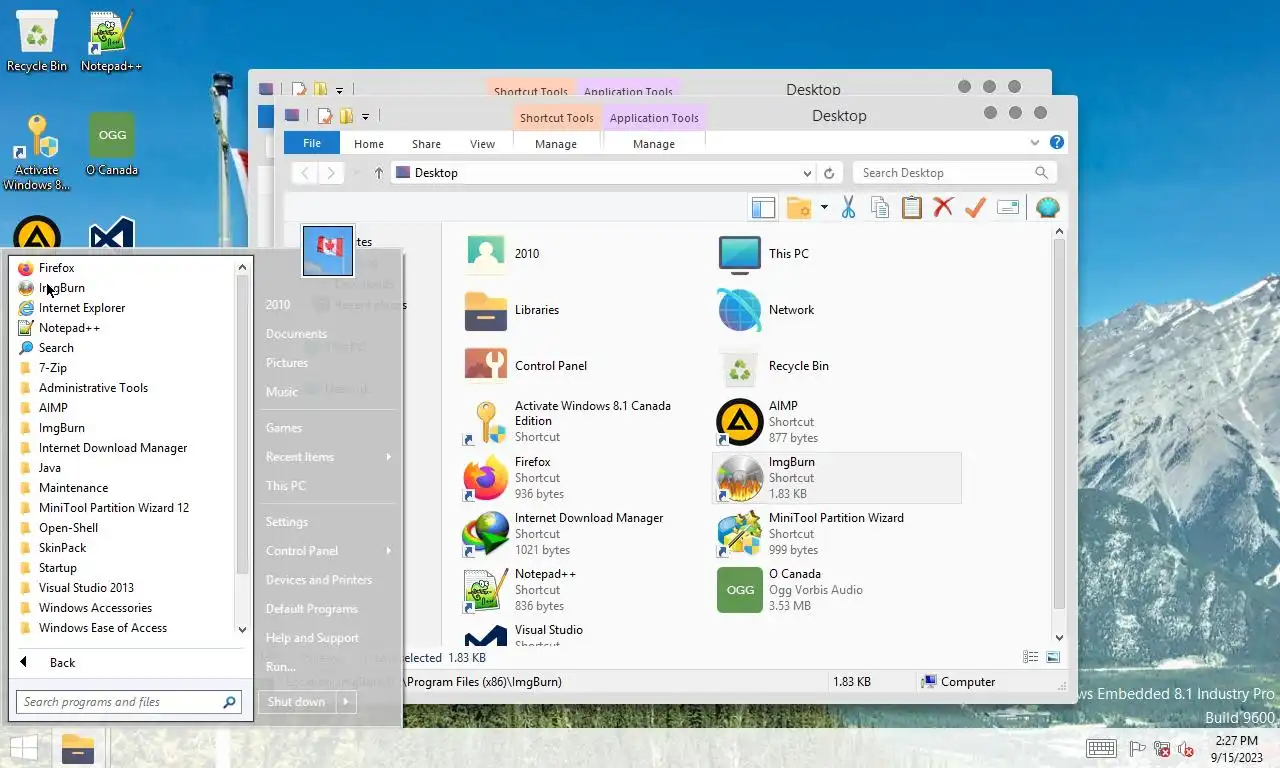Select Internet Download Manager shortcut in list
Viewport: 1280px width, 768px height.
[x=583, y=533]
